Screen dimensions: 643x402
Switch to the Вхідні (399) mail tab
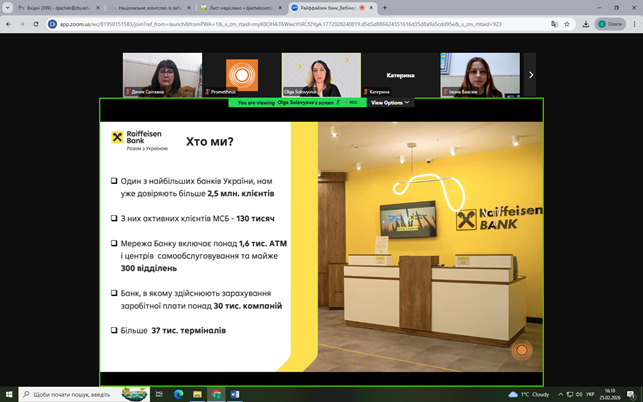[50, 7]
